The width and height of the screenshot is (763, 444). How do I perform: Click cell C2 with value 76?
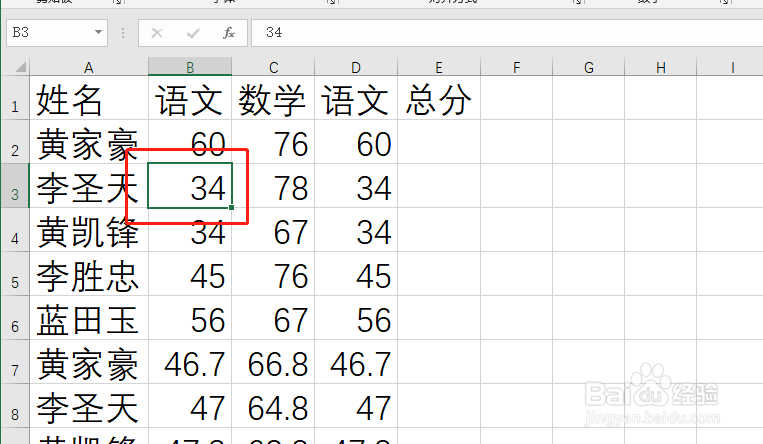click(x=273, y=142)
